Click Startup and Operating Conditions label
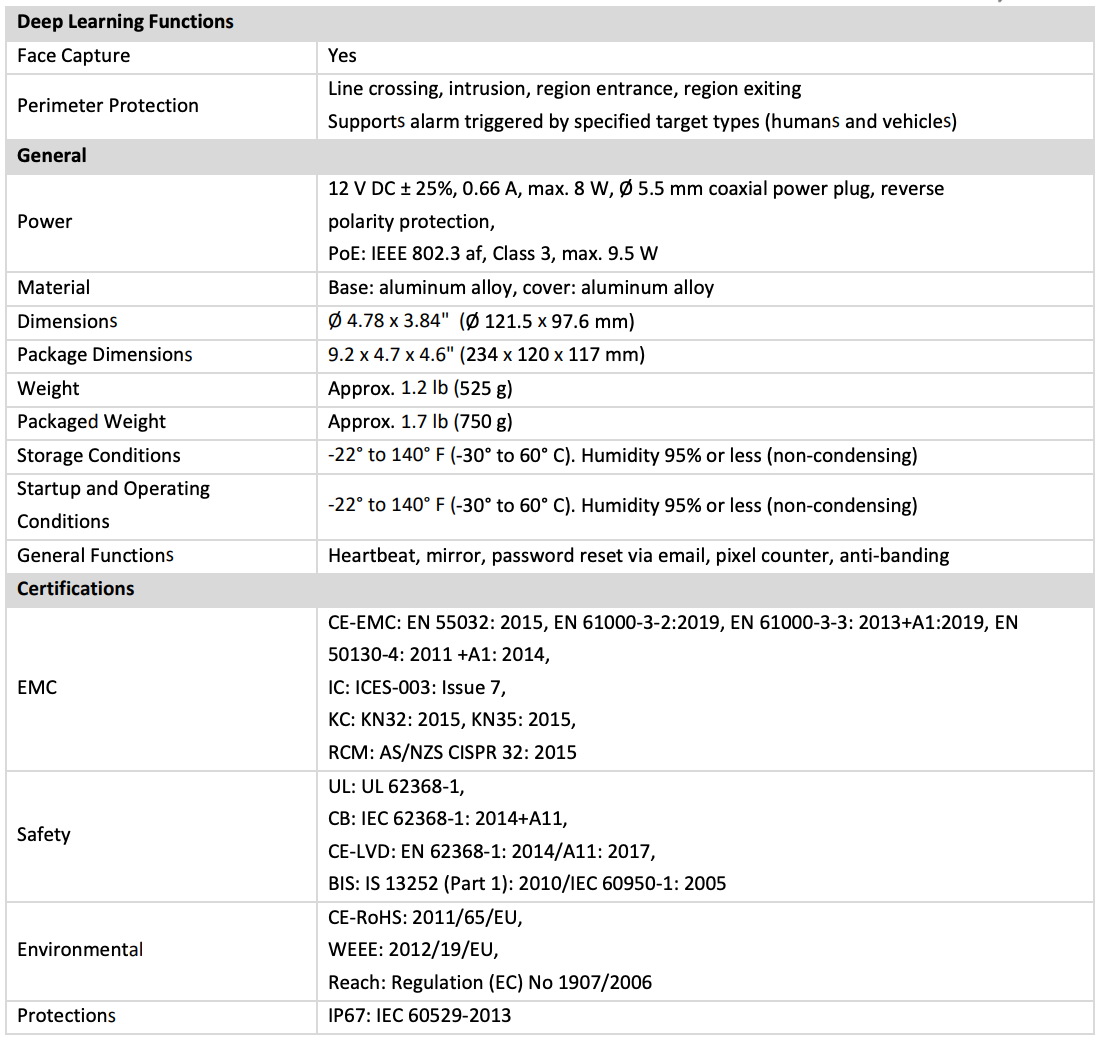This screenshot has width=1104, height=1046. tap(113, 505)
